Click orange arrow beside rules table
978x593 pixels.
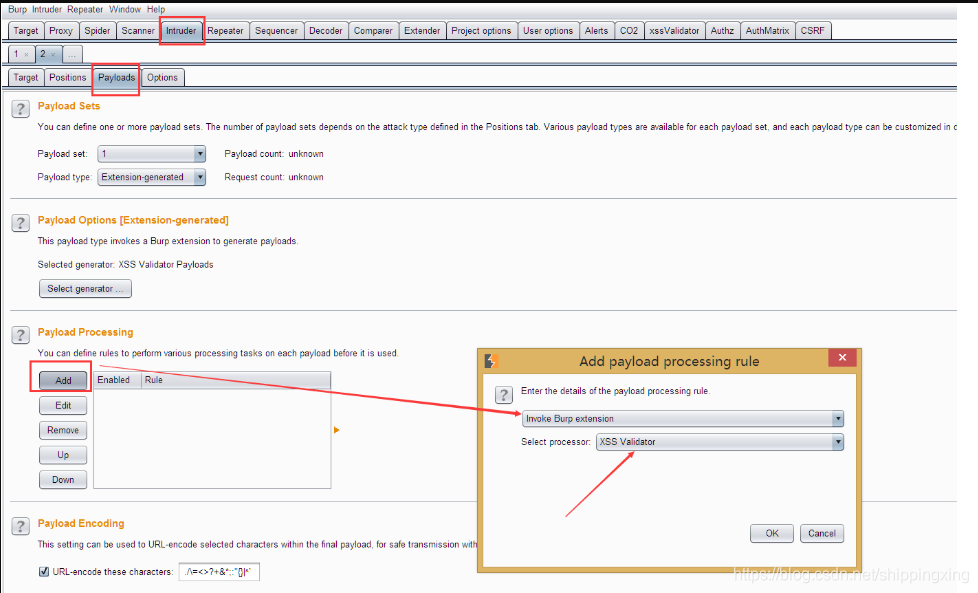click(x=336, y=430)
